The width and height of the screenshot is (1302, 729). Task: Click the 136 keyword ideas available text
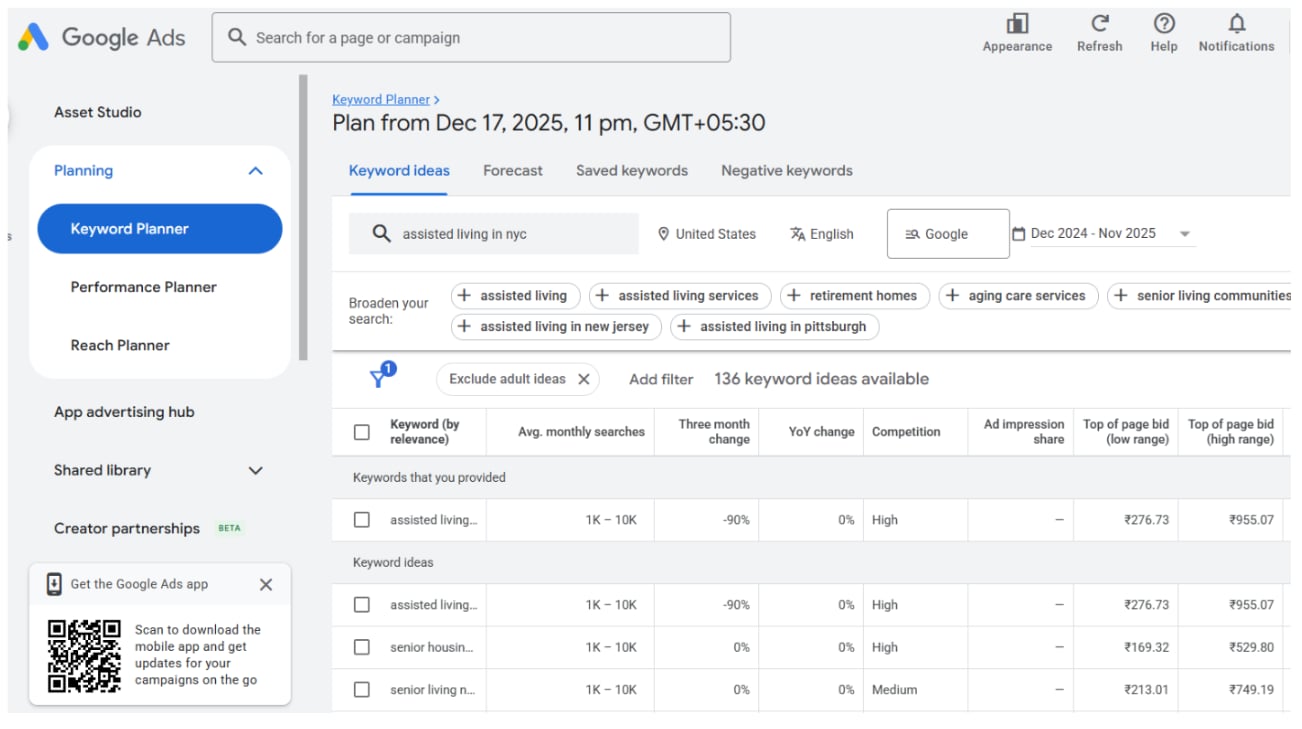(821, 379)
